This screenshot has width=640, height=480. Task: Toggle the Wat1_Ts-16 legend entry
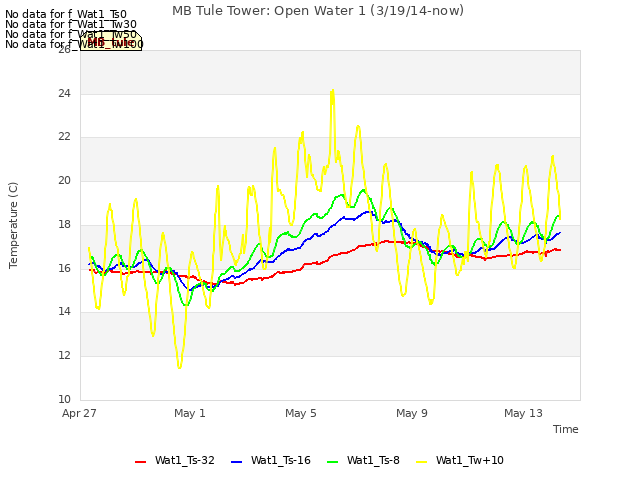[x=271, y=460]
